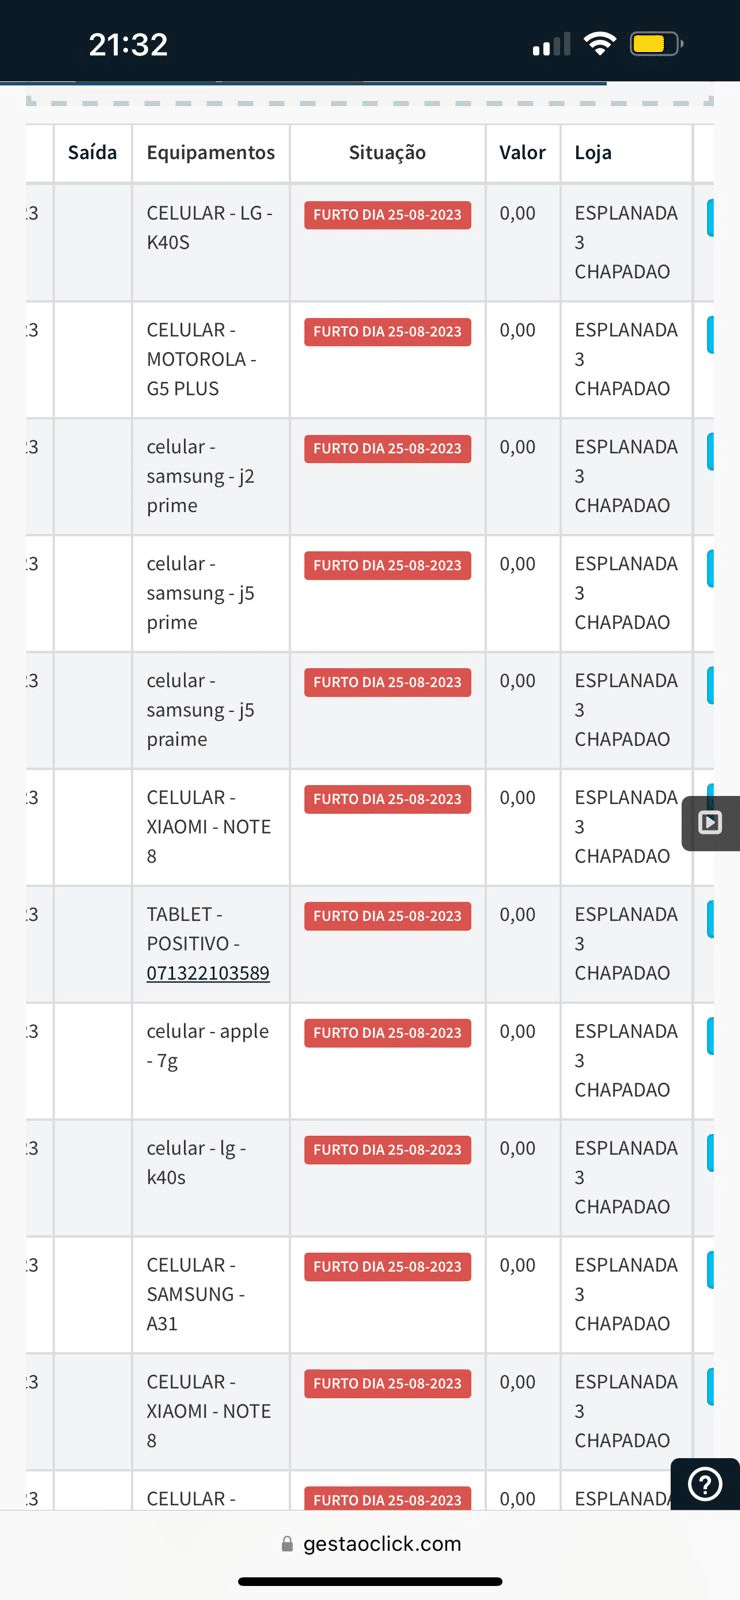Click the Situação column header
Image resolution: width=740 pixels, height=1600 pixels.
387,153
